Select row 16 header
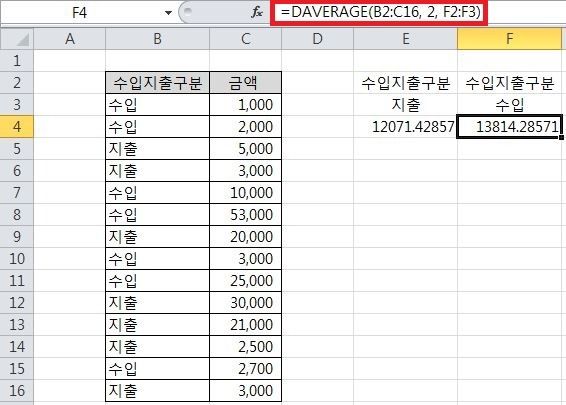566x405 pixels. pyautogui.click(x=17, y=391)
